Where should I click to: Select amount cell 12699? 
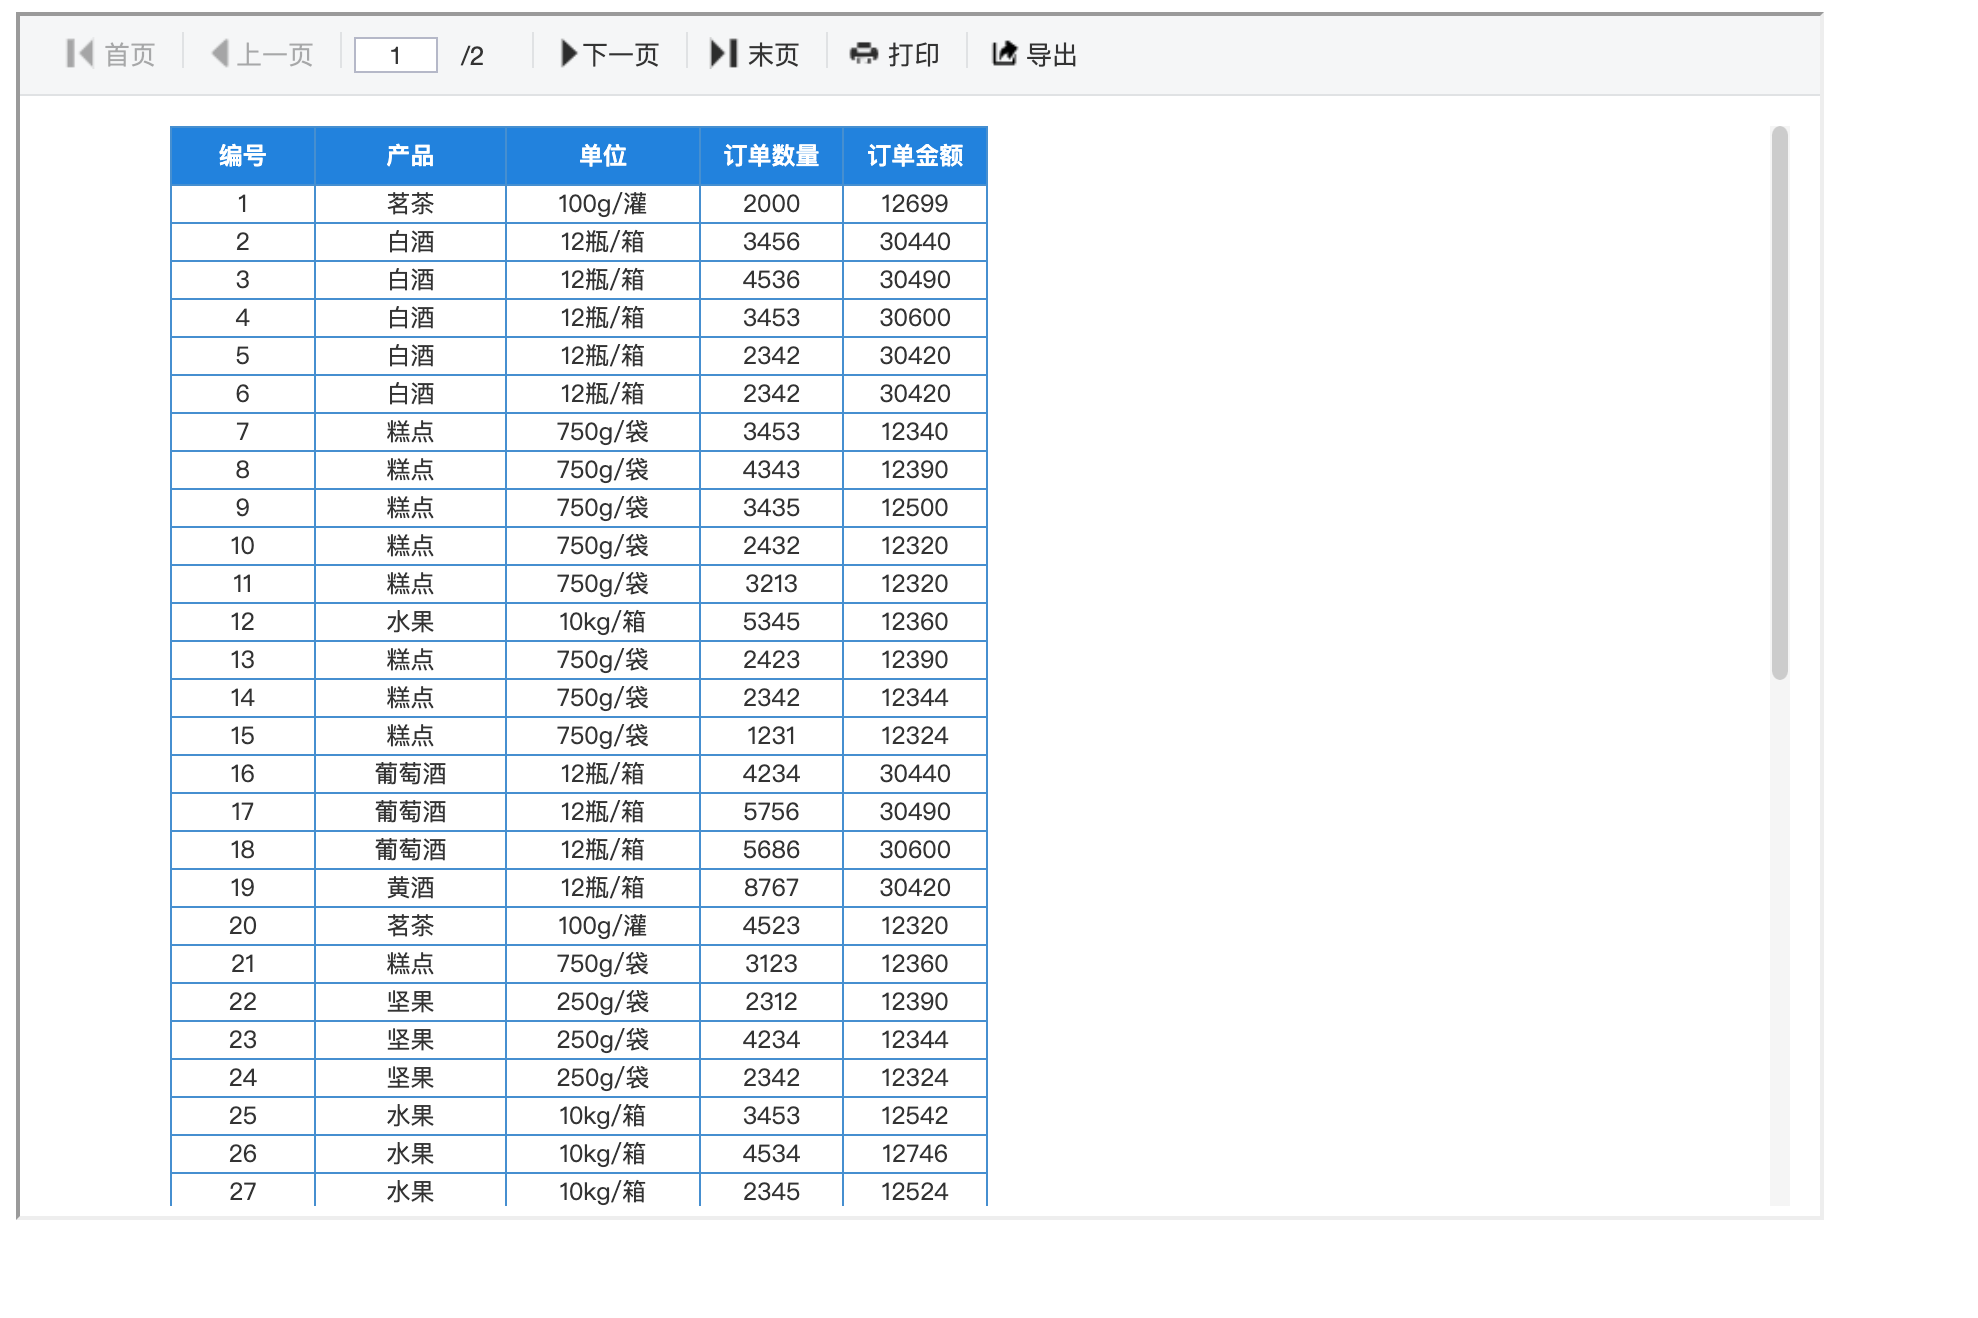click(x=915, y=204)
